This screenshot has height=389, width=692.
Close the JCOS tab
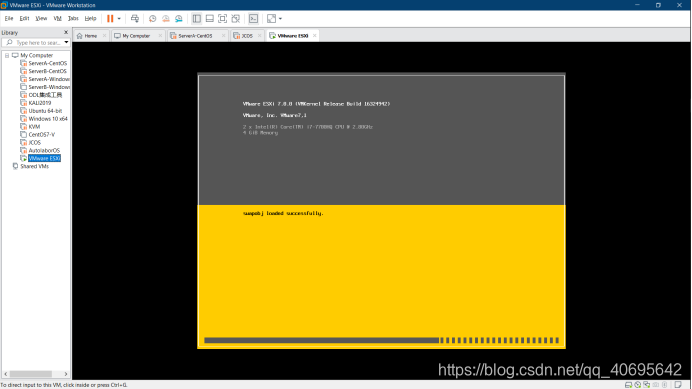pos(260,36)
